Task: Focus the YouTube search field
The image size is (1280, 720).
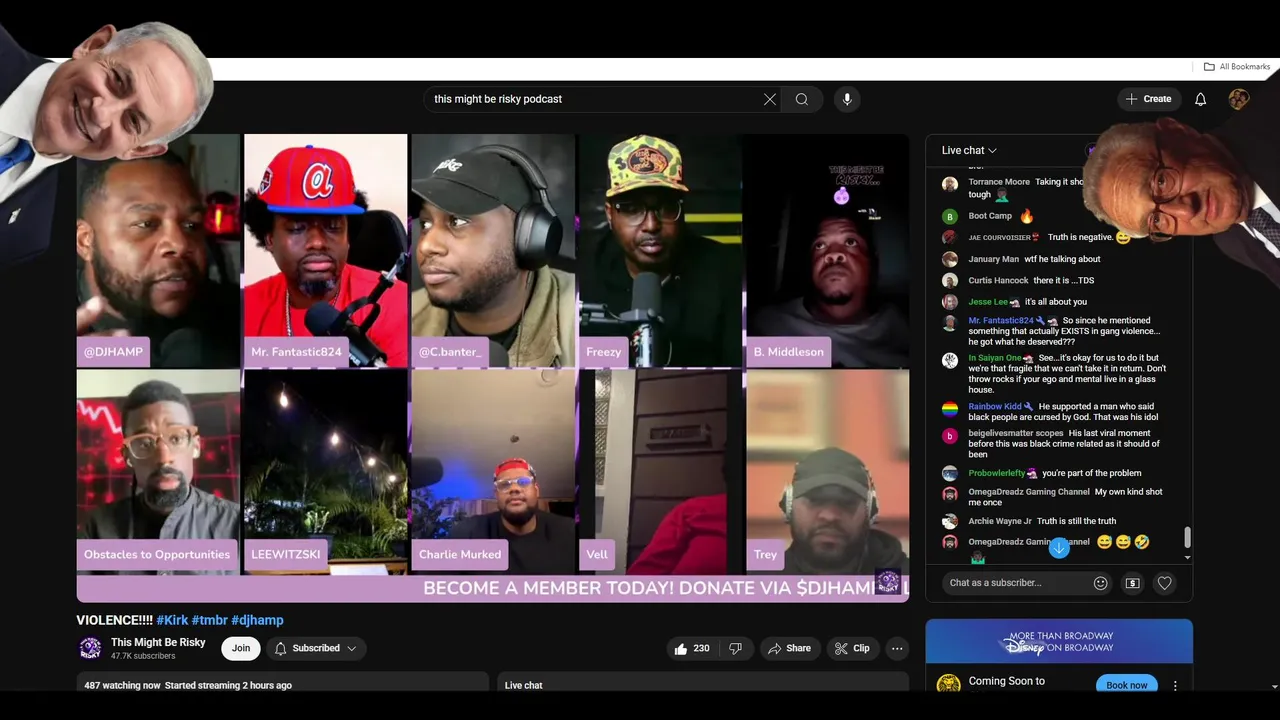Action: pyautogui.click(x=595, y=99)
